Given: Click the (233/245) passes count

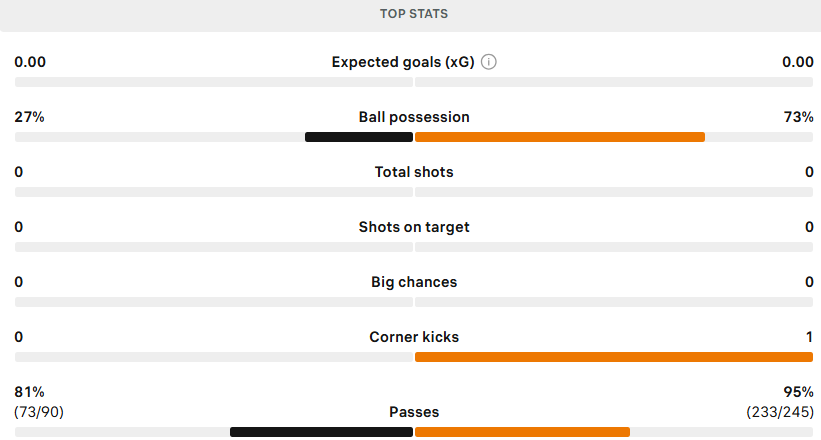Looking at the screenshot, I should coord(780,412).
